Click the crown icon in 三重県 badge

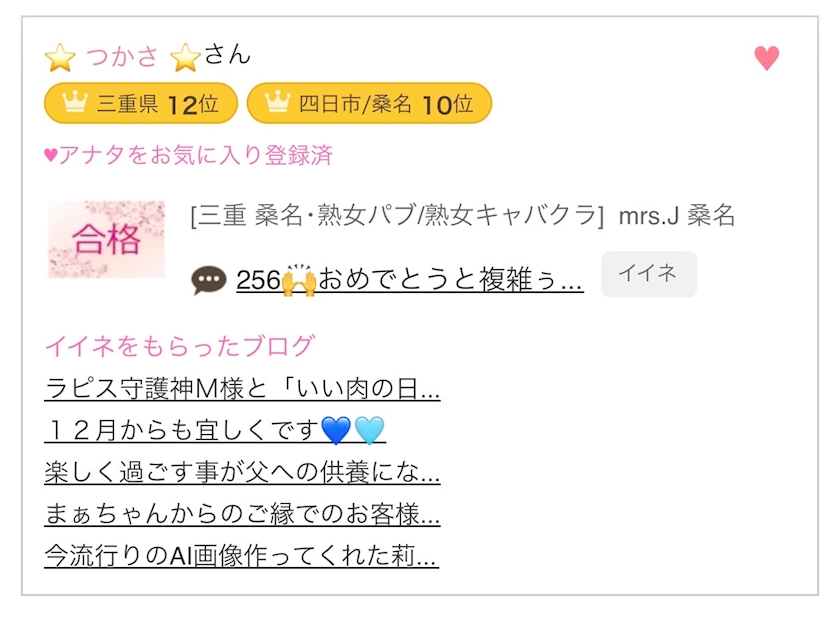(76, 104)
